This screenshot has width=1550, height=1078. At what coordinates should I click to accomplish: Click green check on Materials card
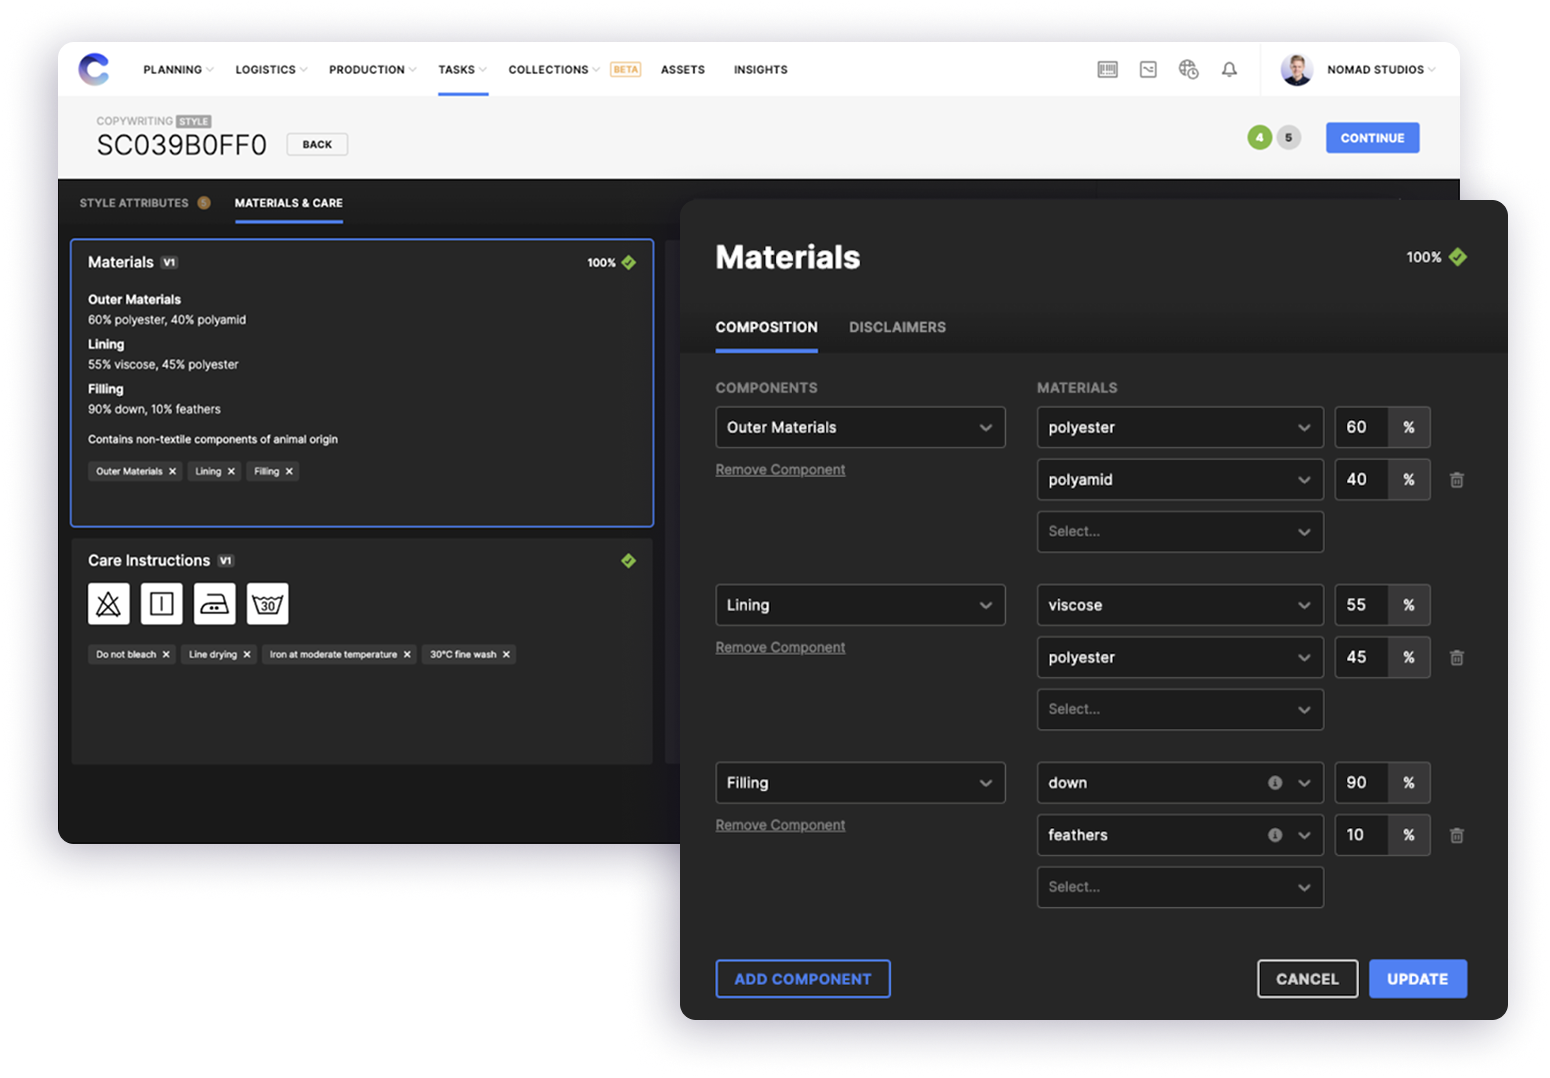click(x=629, y=262)
